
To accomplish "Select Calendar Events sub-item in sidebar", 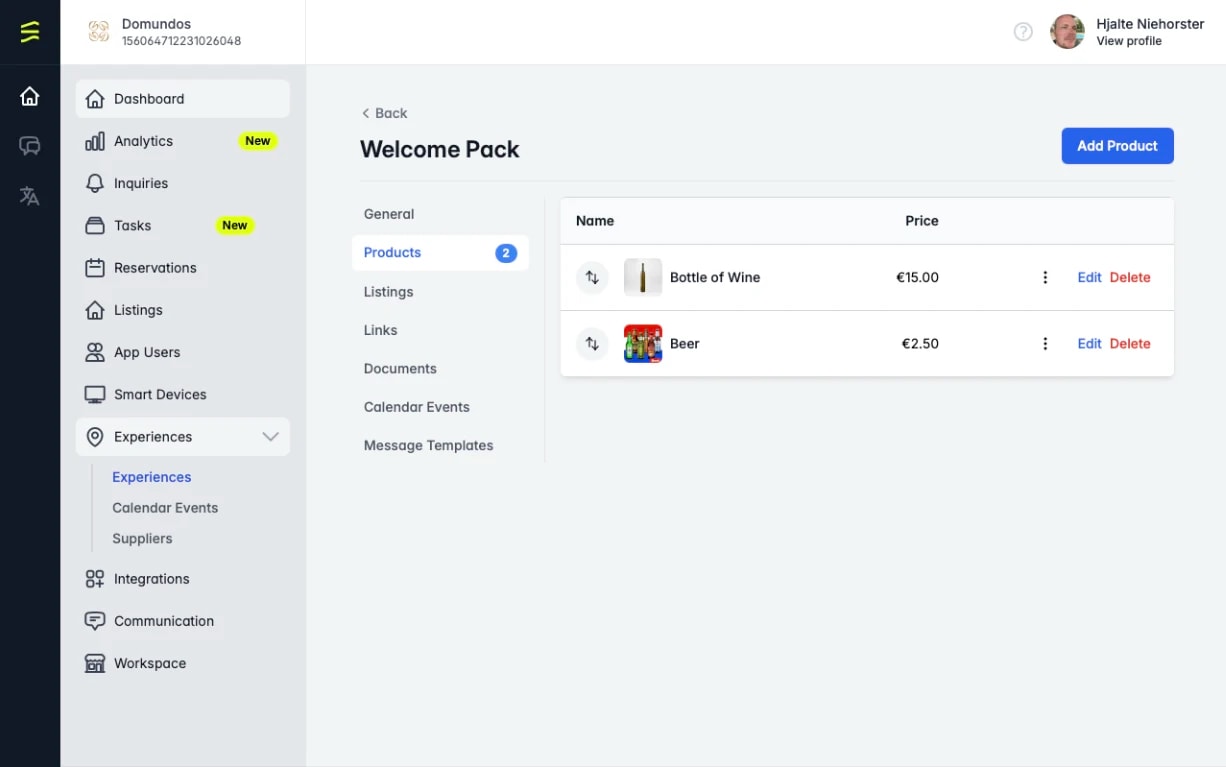I will (x=165, y=508).
